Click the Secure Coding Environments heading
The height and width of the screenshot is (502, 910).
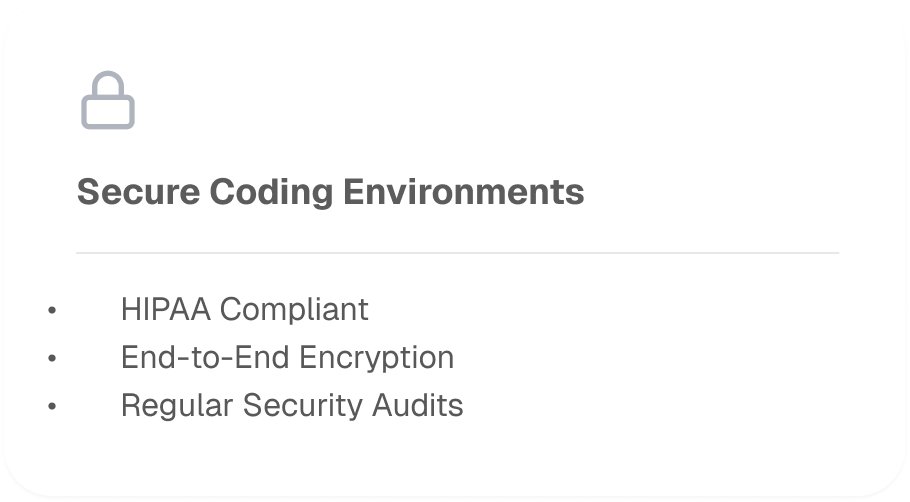click(330, 191)
